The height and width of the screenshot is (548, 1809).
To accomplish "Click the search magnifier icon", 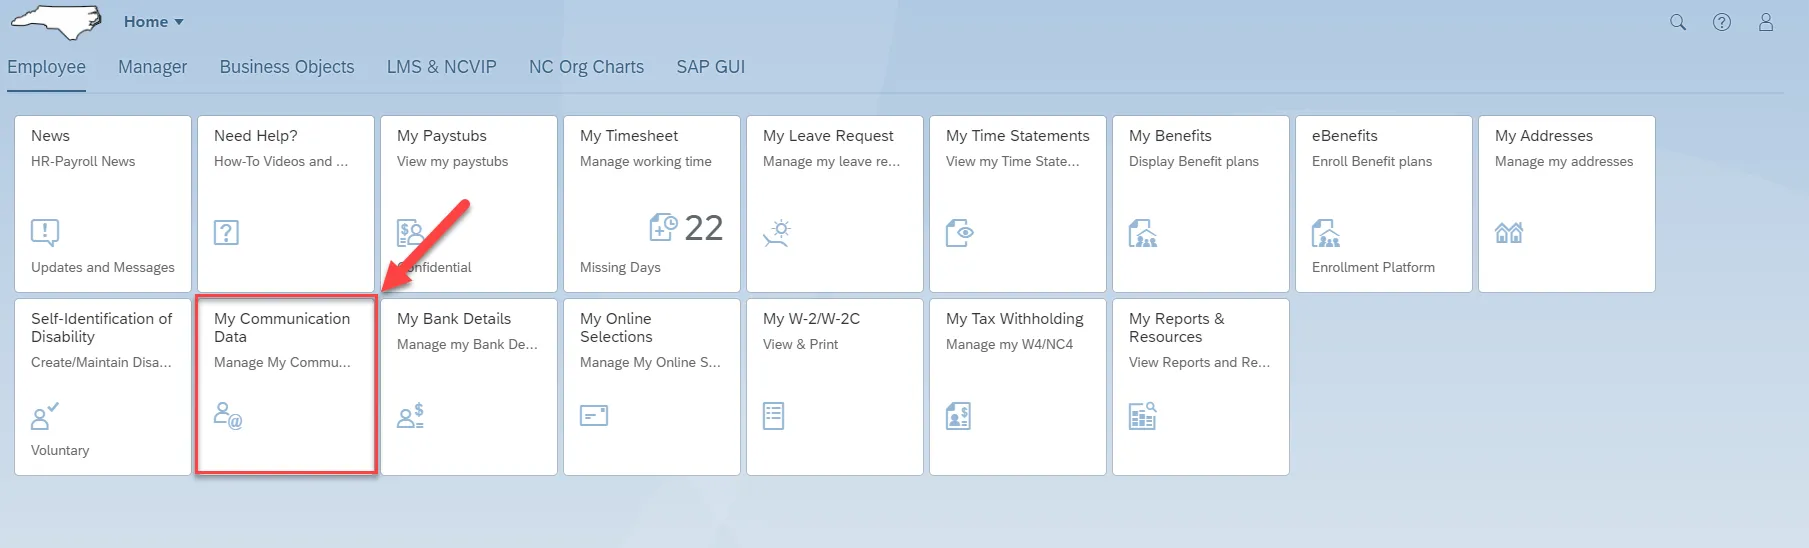I will [x=1678, y=22].
